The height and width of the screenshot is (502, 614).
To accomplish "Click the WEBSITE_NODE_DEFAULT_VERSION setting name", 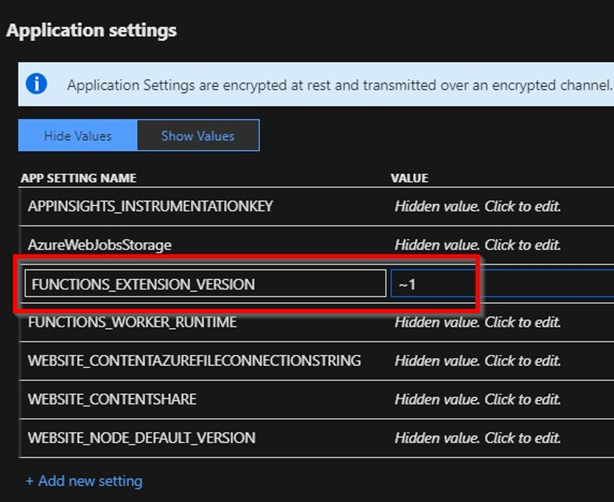I will pos(141,437).
